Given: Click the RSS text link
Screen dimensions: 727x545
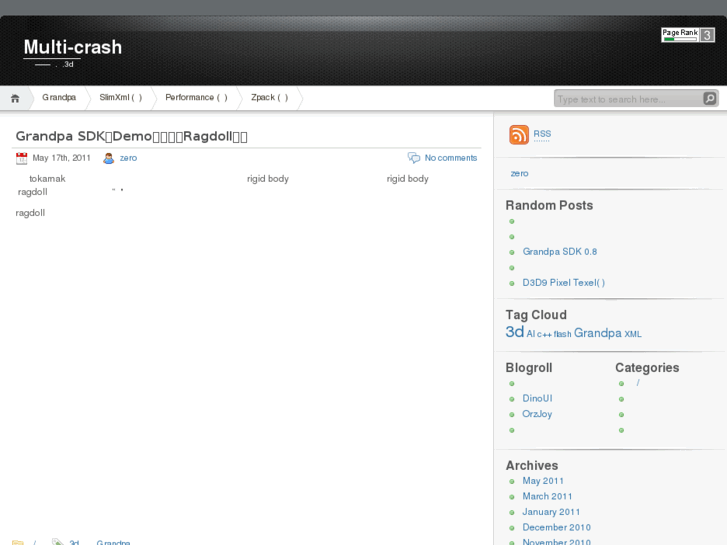Looking at the screenshot, I should [542, 134].
